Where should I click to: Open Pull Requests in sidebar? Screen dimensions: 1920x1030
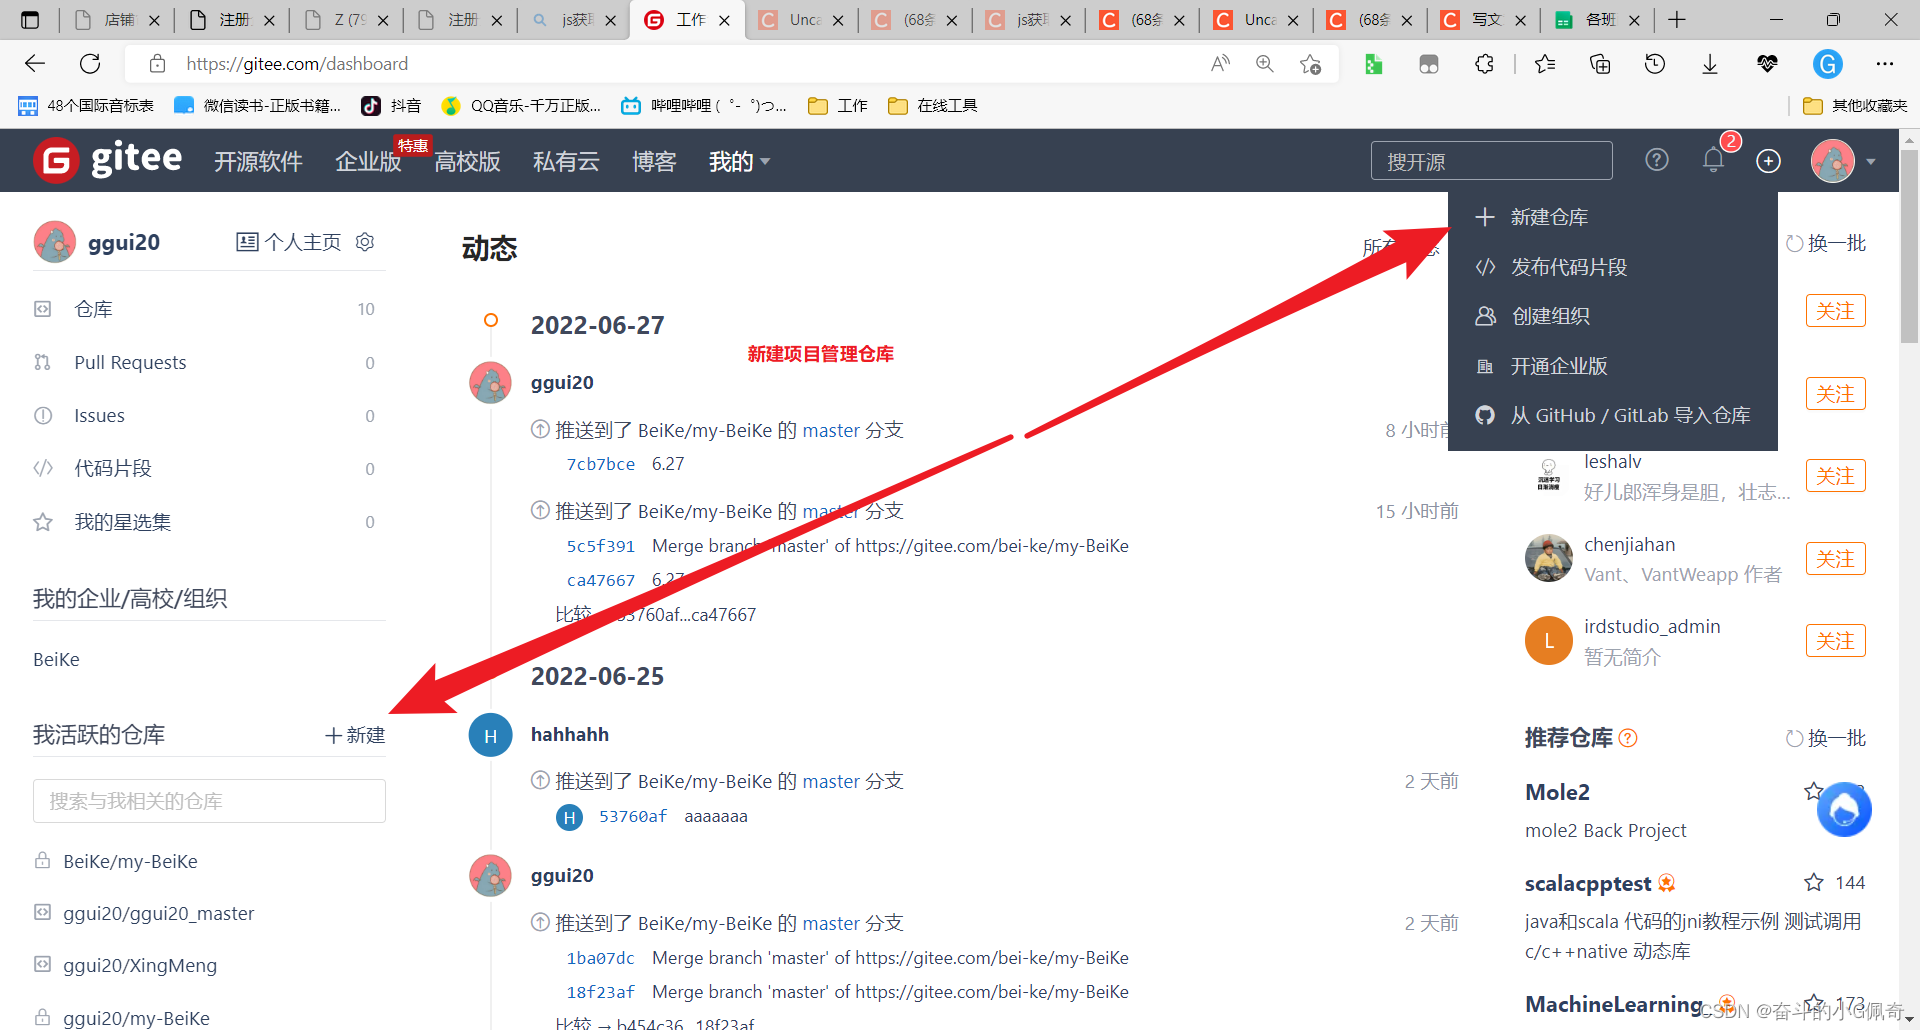click(209, 362)
